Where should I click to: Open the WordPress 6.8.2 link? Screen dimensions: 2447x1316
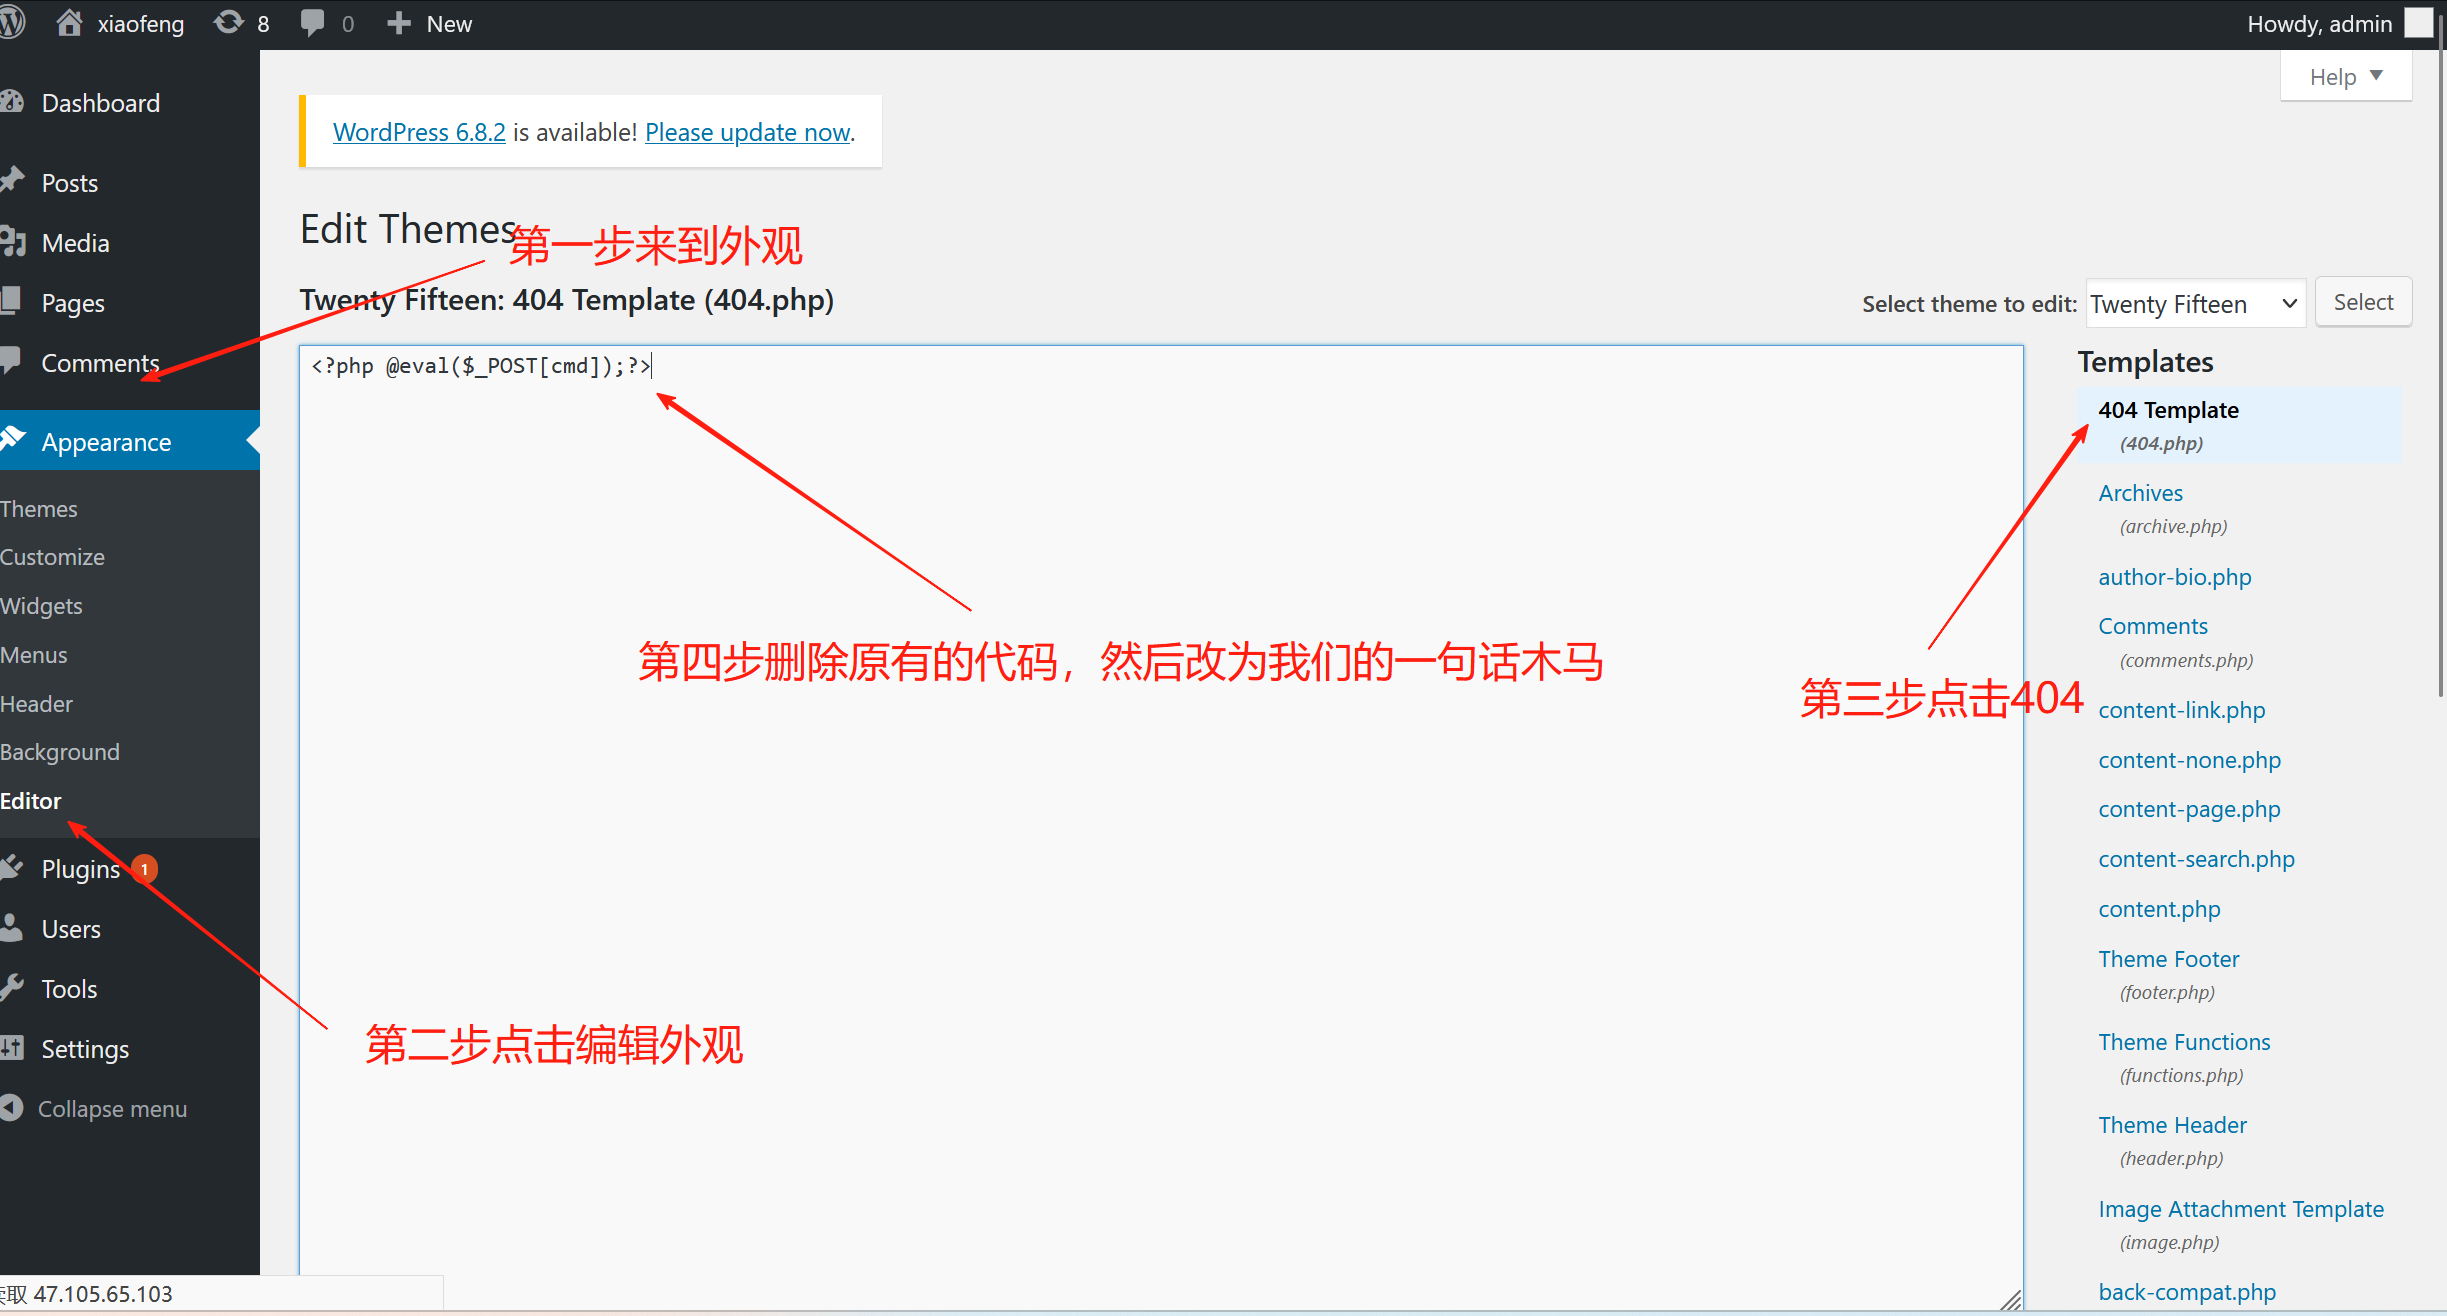coord(419,132)
